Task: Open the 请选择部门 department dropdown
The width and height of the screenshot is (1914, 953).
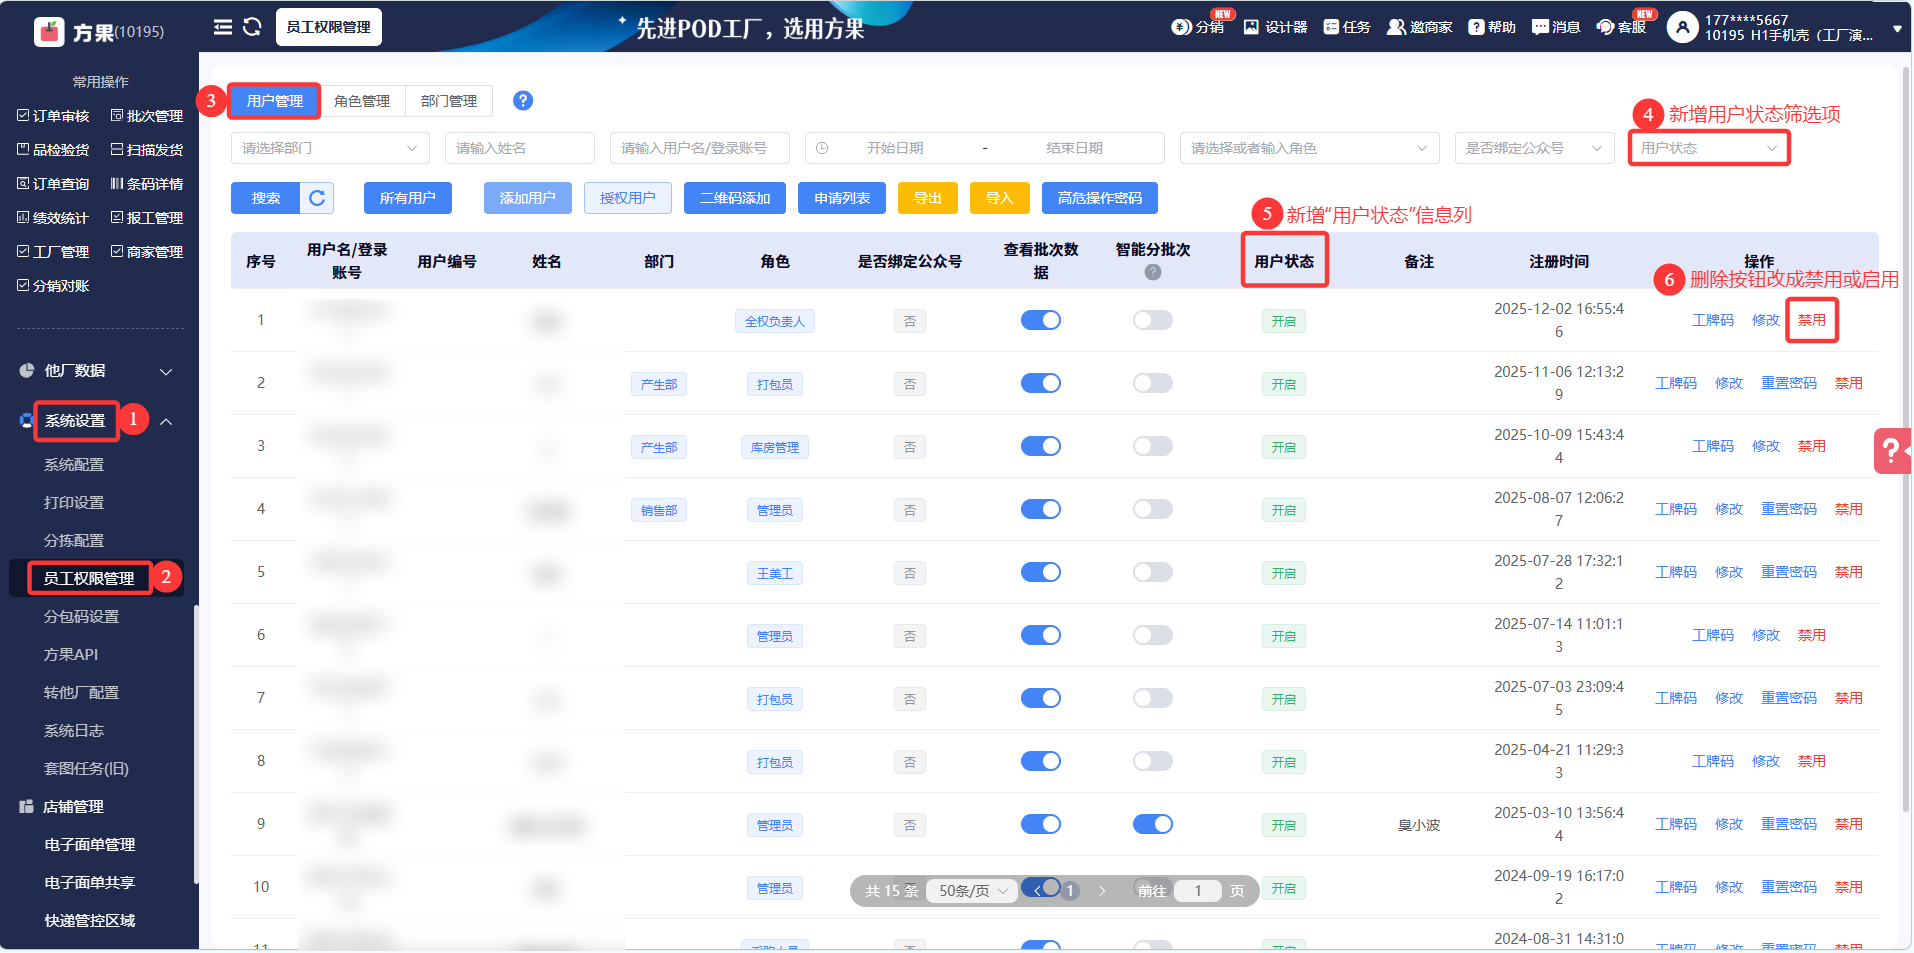Action: [329, 148]
